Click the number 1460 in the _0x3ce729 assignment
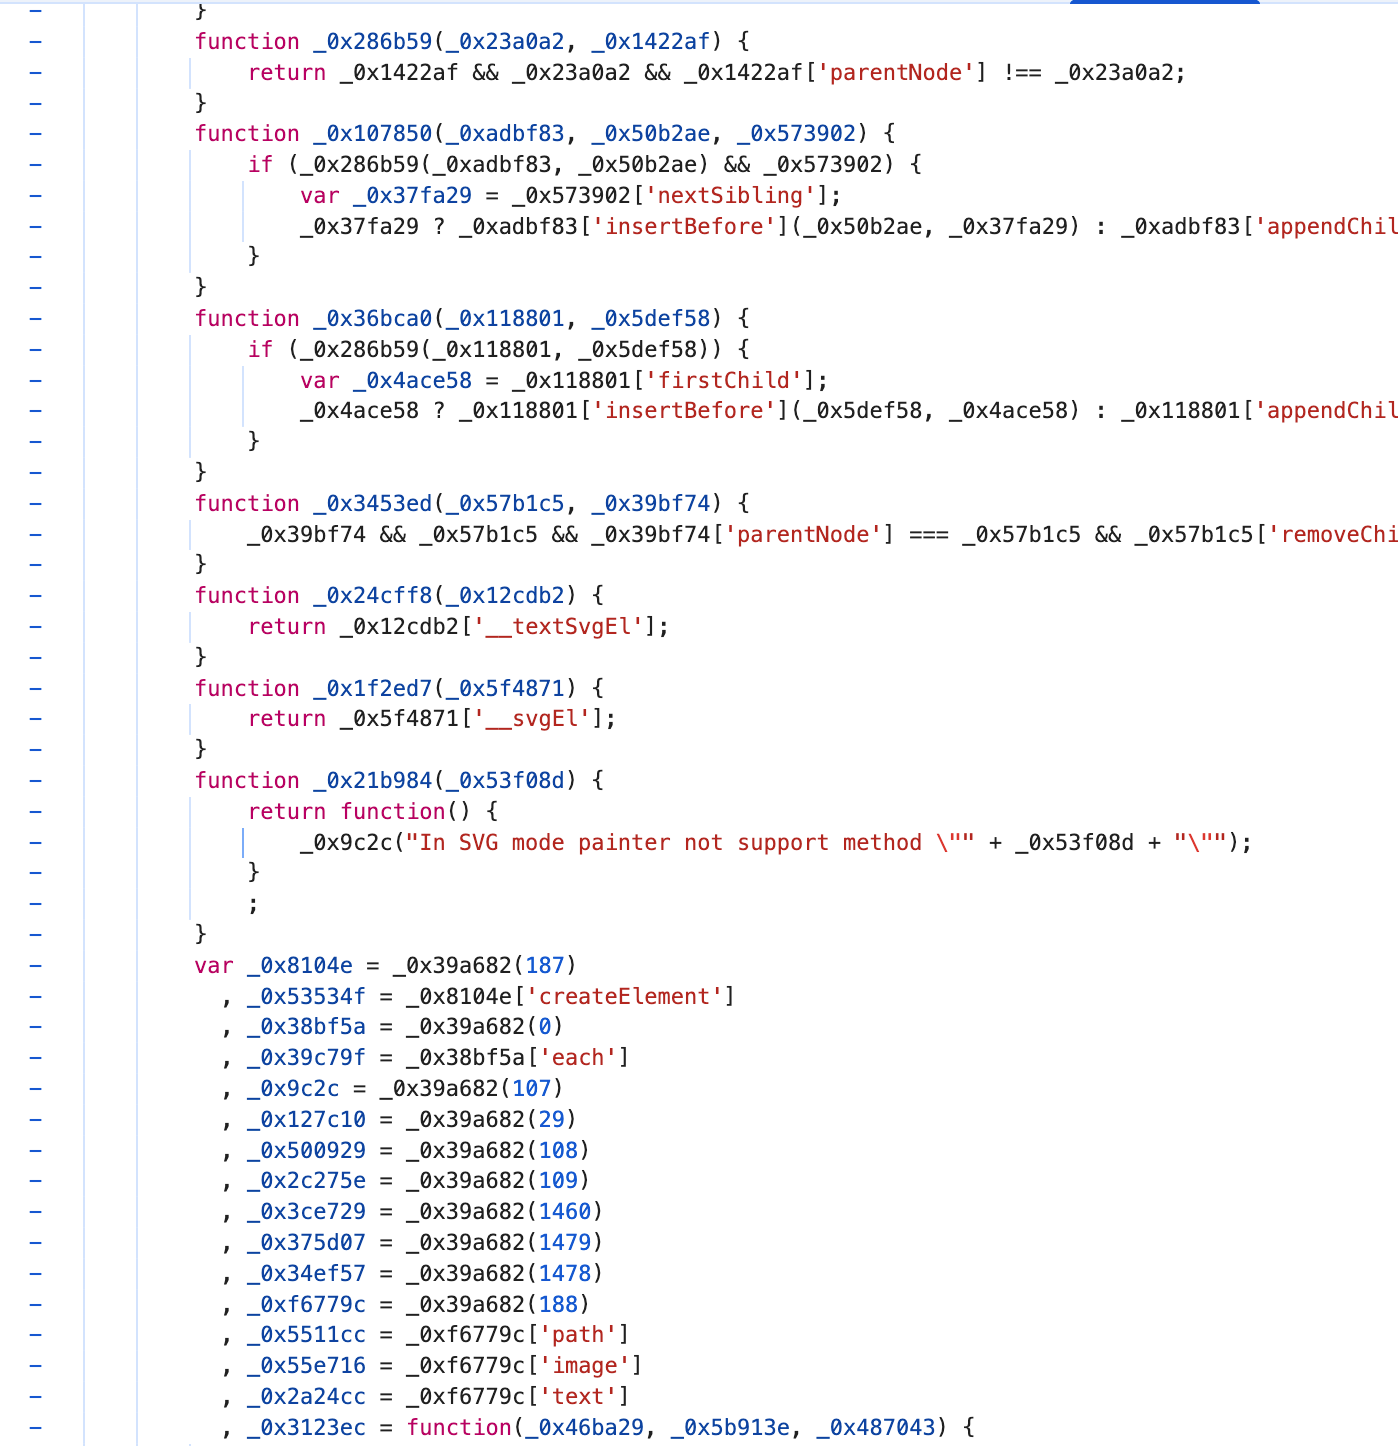 564,1212
